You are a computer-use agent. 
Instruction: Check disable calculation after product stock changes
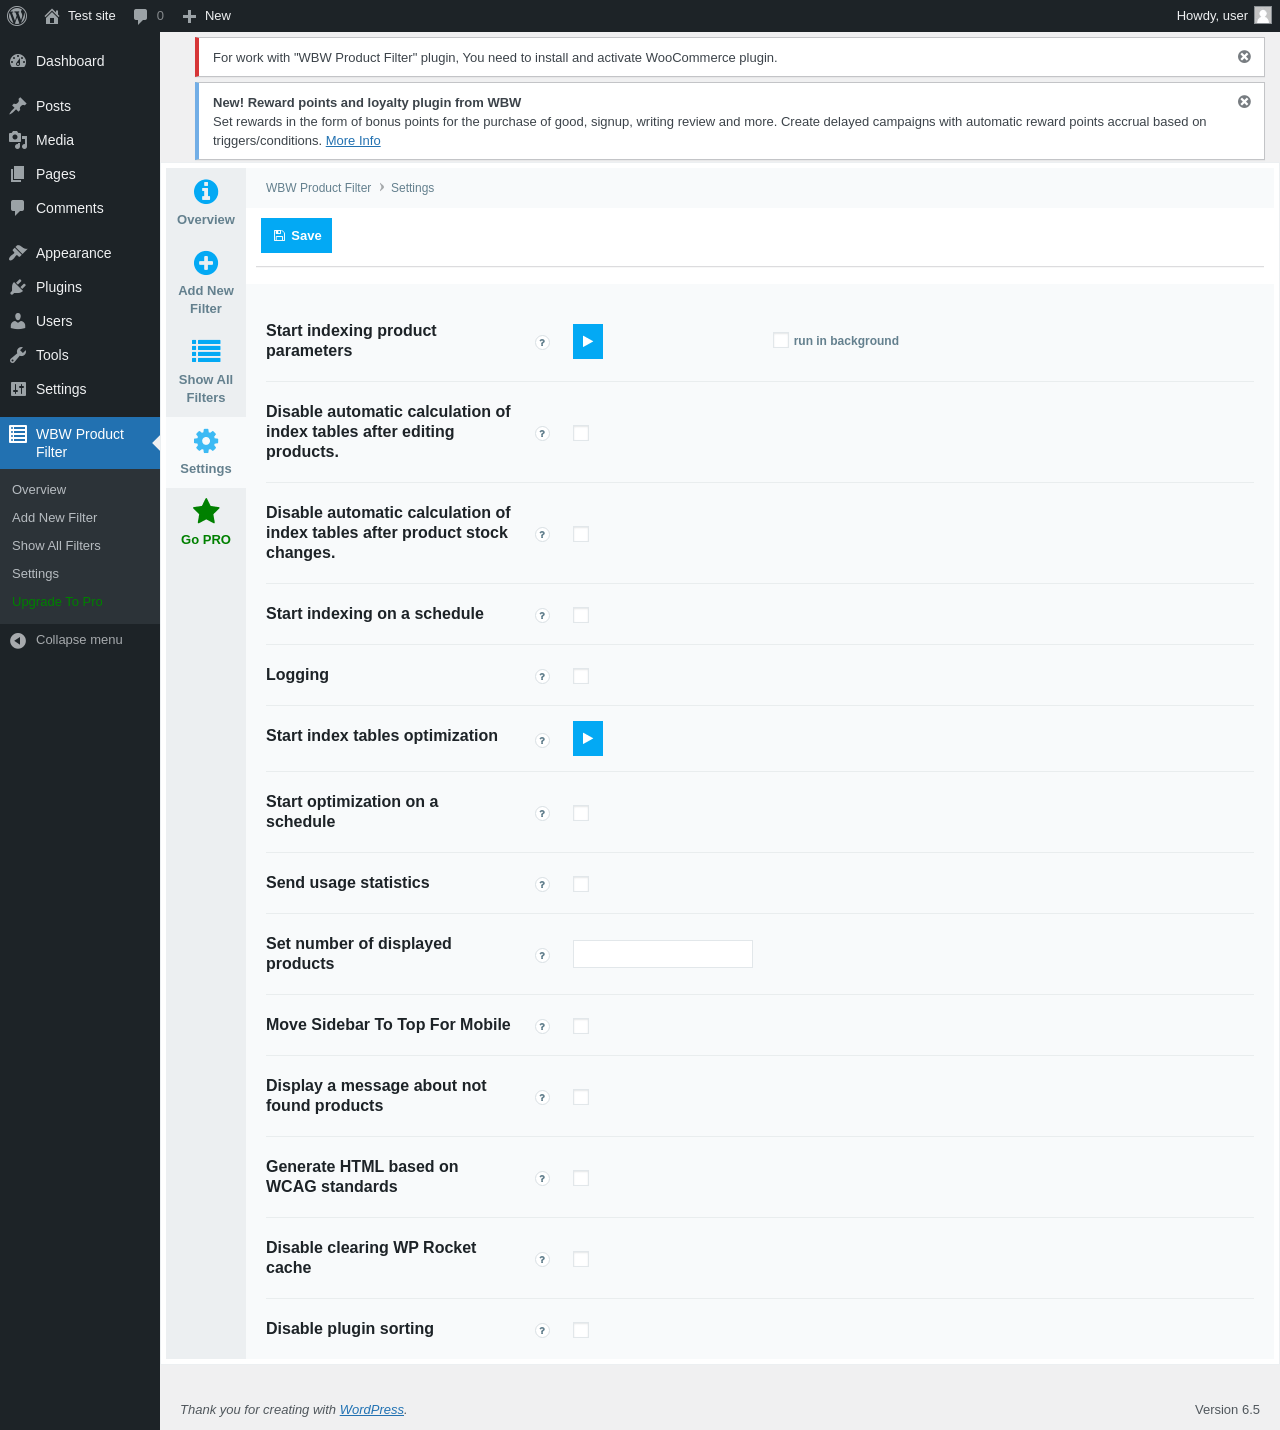581,534
